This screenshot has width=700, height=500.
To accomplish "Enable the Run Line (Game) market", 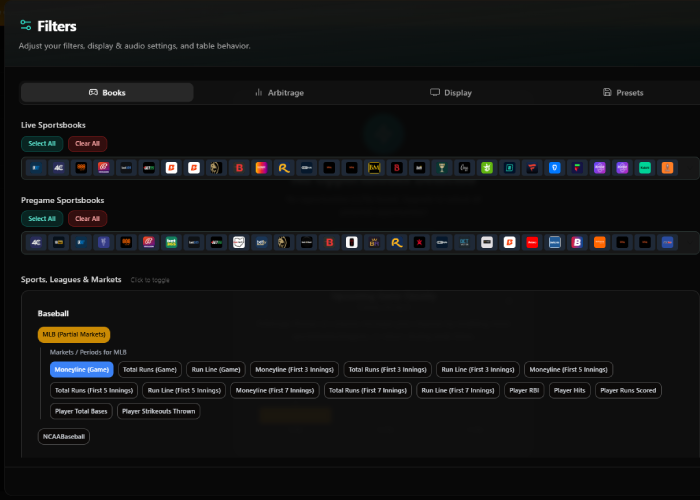I will 216,370.
